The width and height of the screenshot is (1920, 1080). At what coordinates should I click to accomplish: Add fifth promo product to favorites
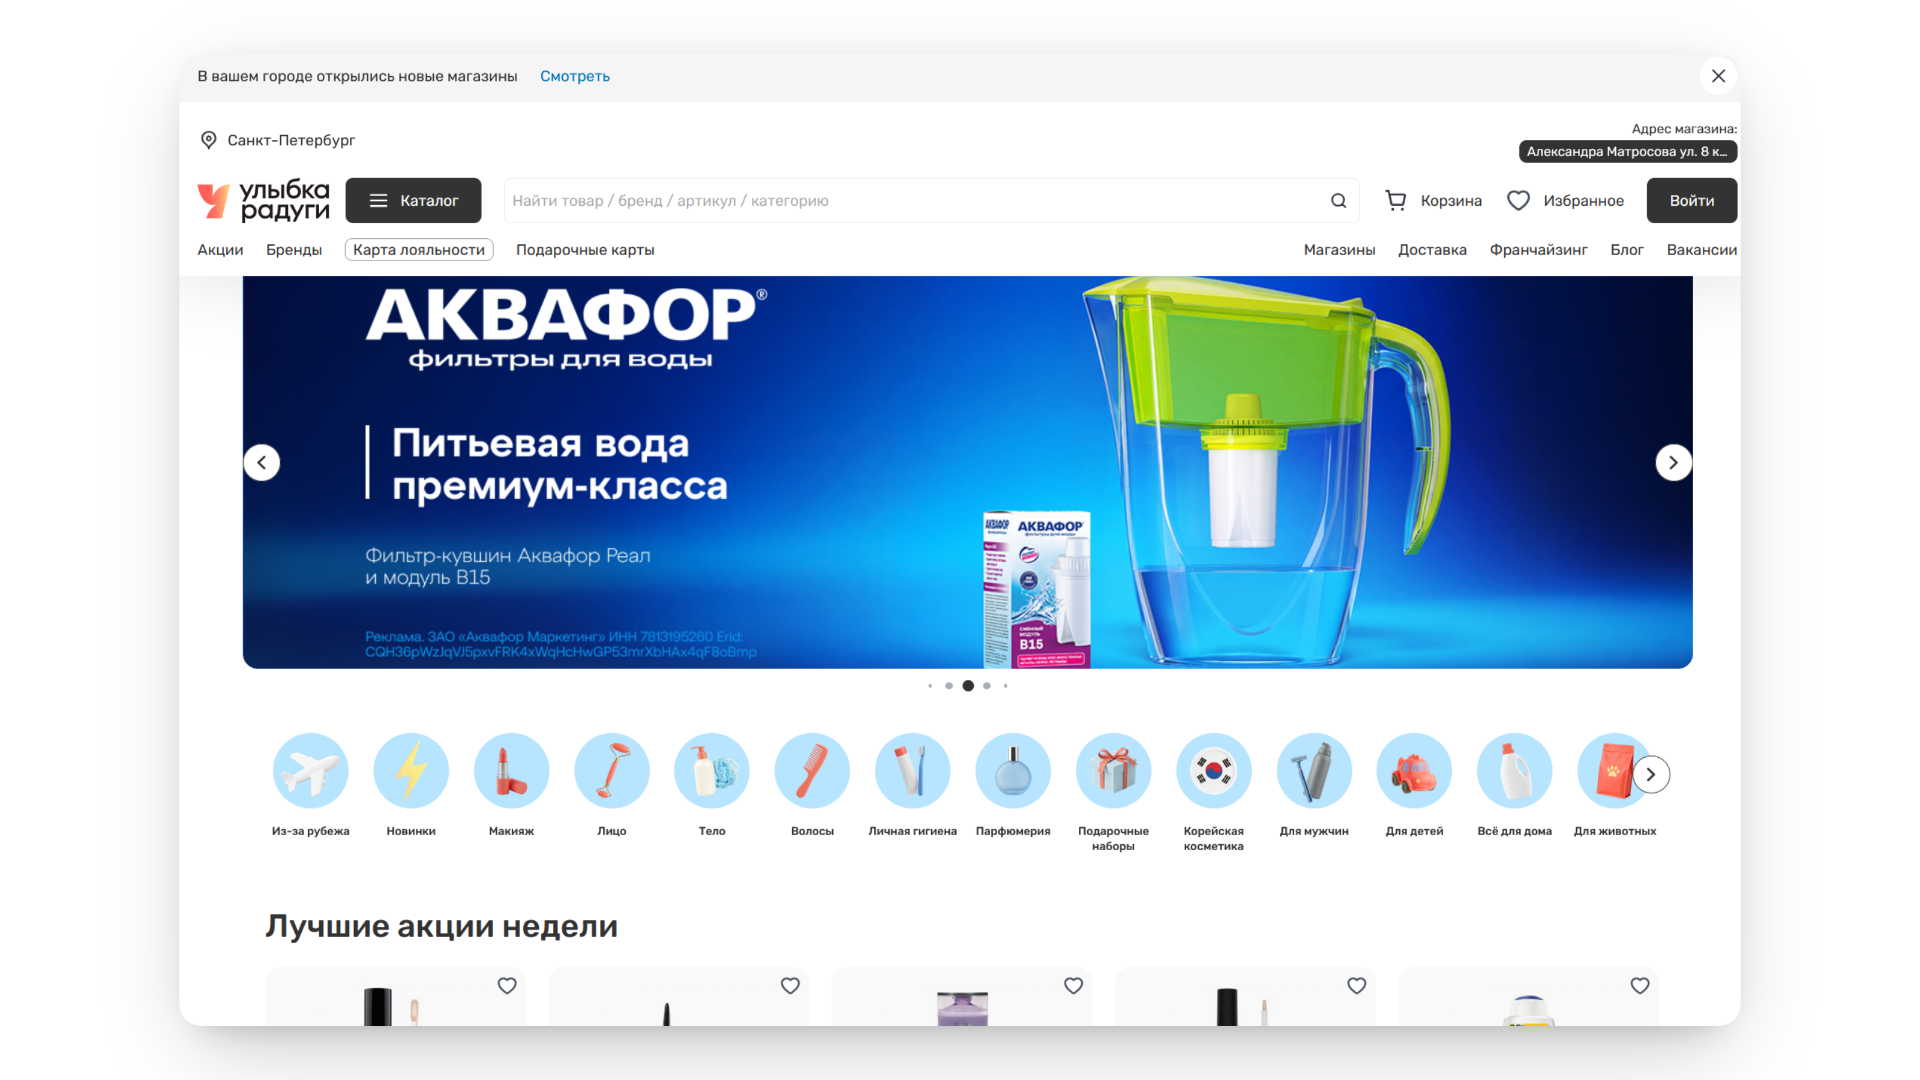click(1640, 986)
